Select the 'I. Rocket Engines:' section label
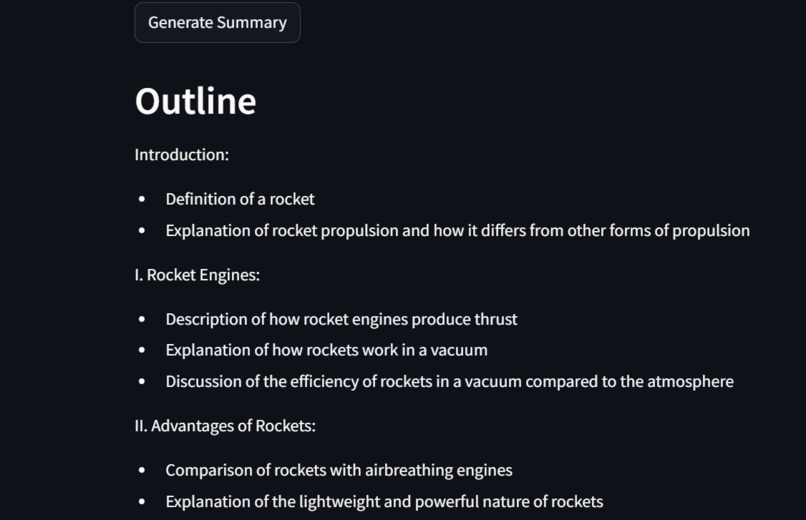The height and width of the screenshot is (520, 806). [197, 275]
